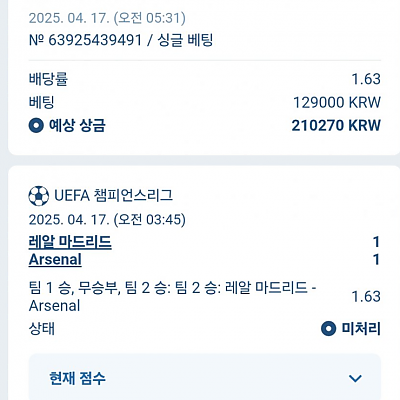Click the 상태 status row label
The height and width of the screenshot is (400, 400).
point(42,329)
